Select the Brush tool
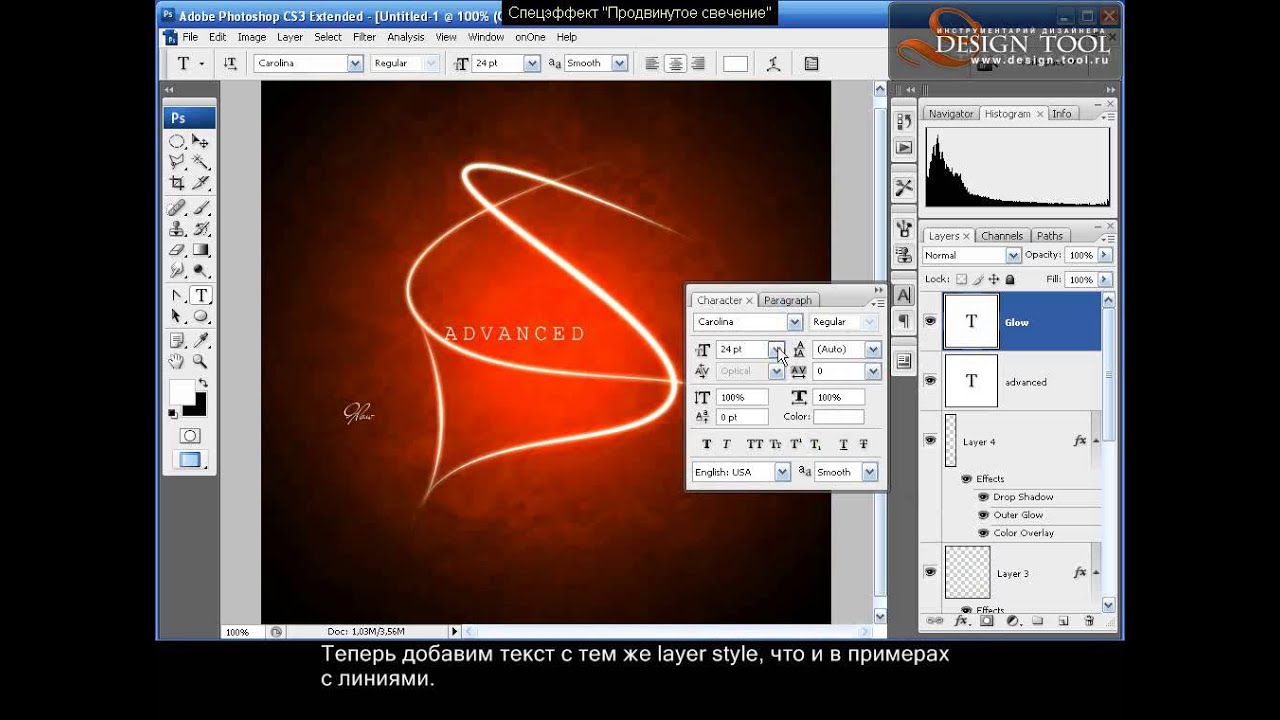Viewport: 1280px width, 720px height. (201, 208)
